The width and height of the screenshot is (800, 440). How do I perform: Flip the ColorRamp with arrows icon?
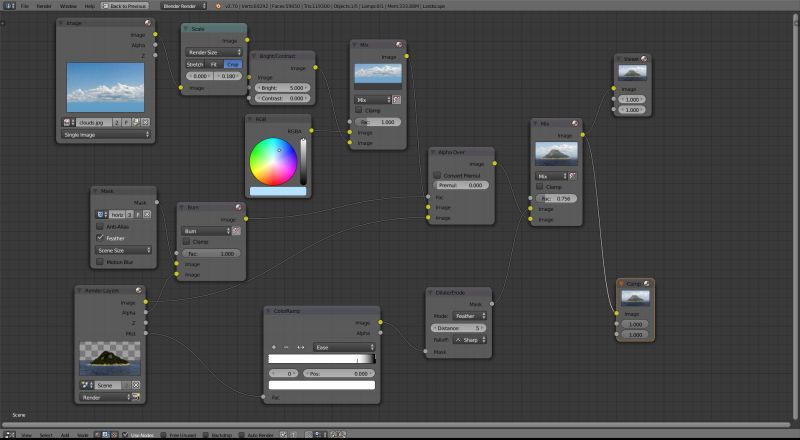pos(301,347)
